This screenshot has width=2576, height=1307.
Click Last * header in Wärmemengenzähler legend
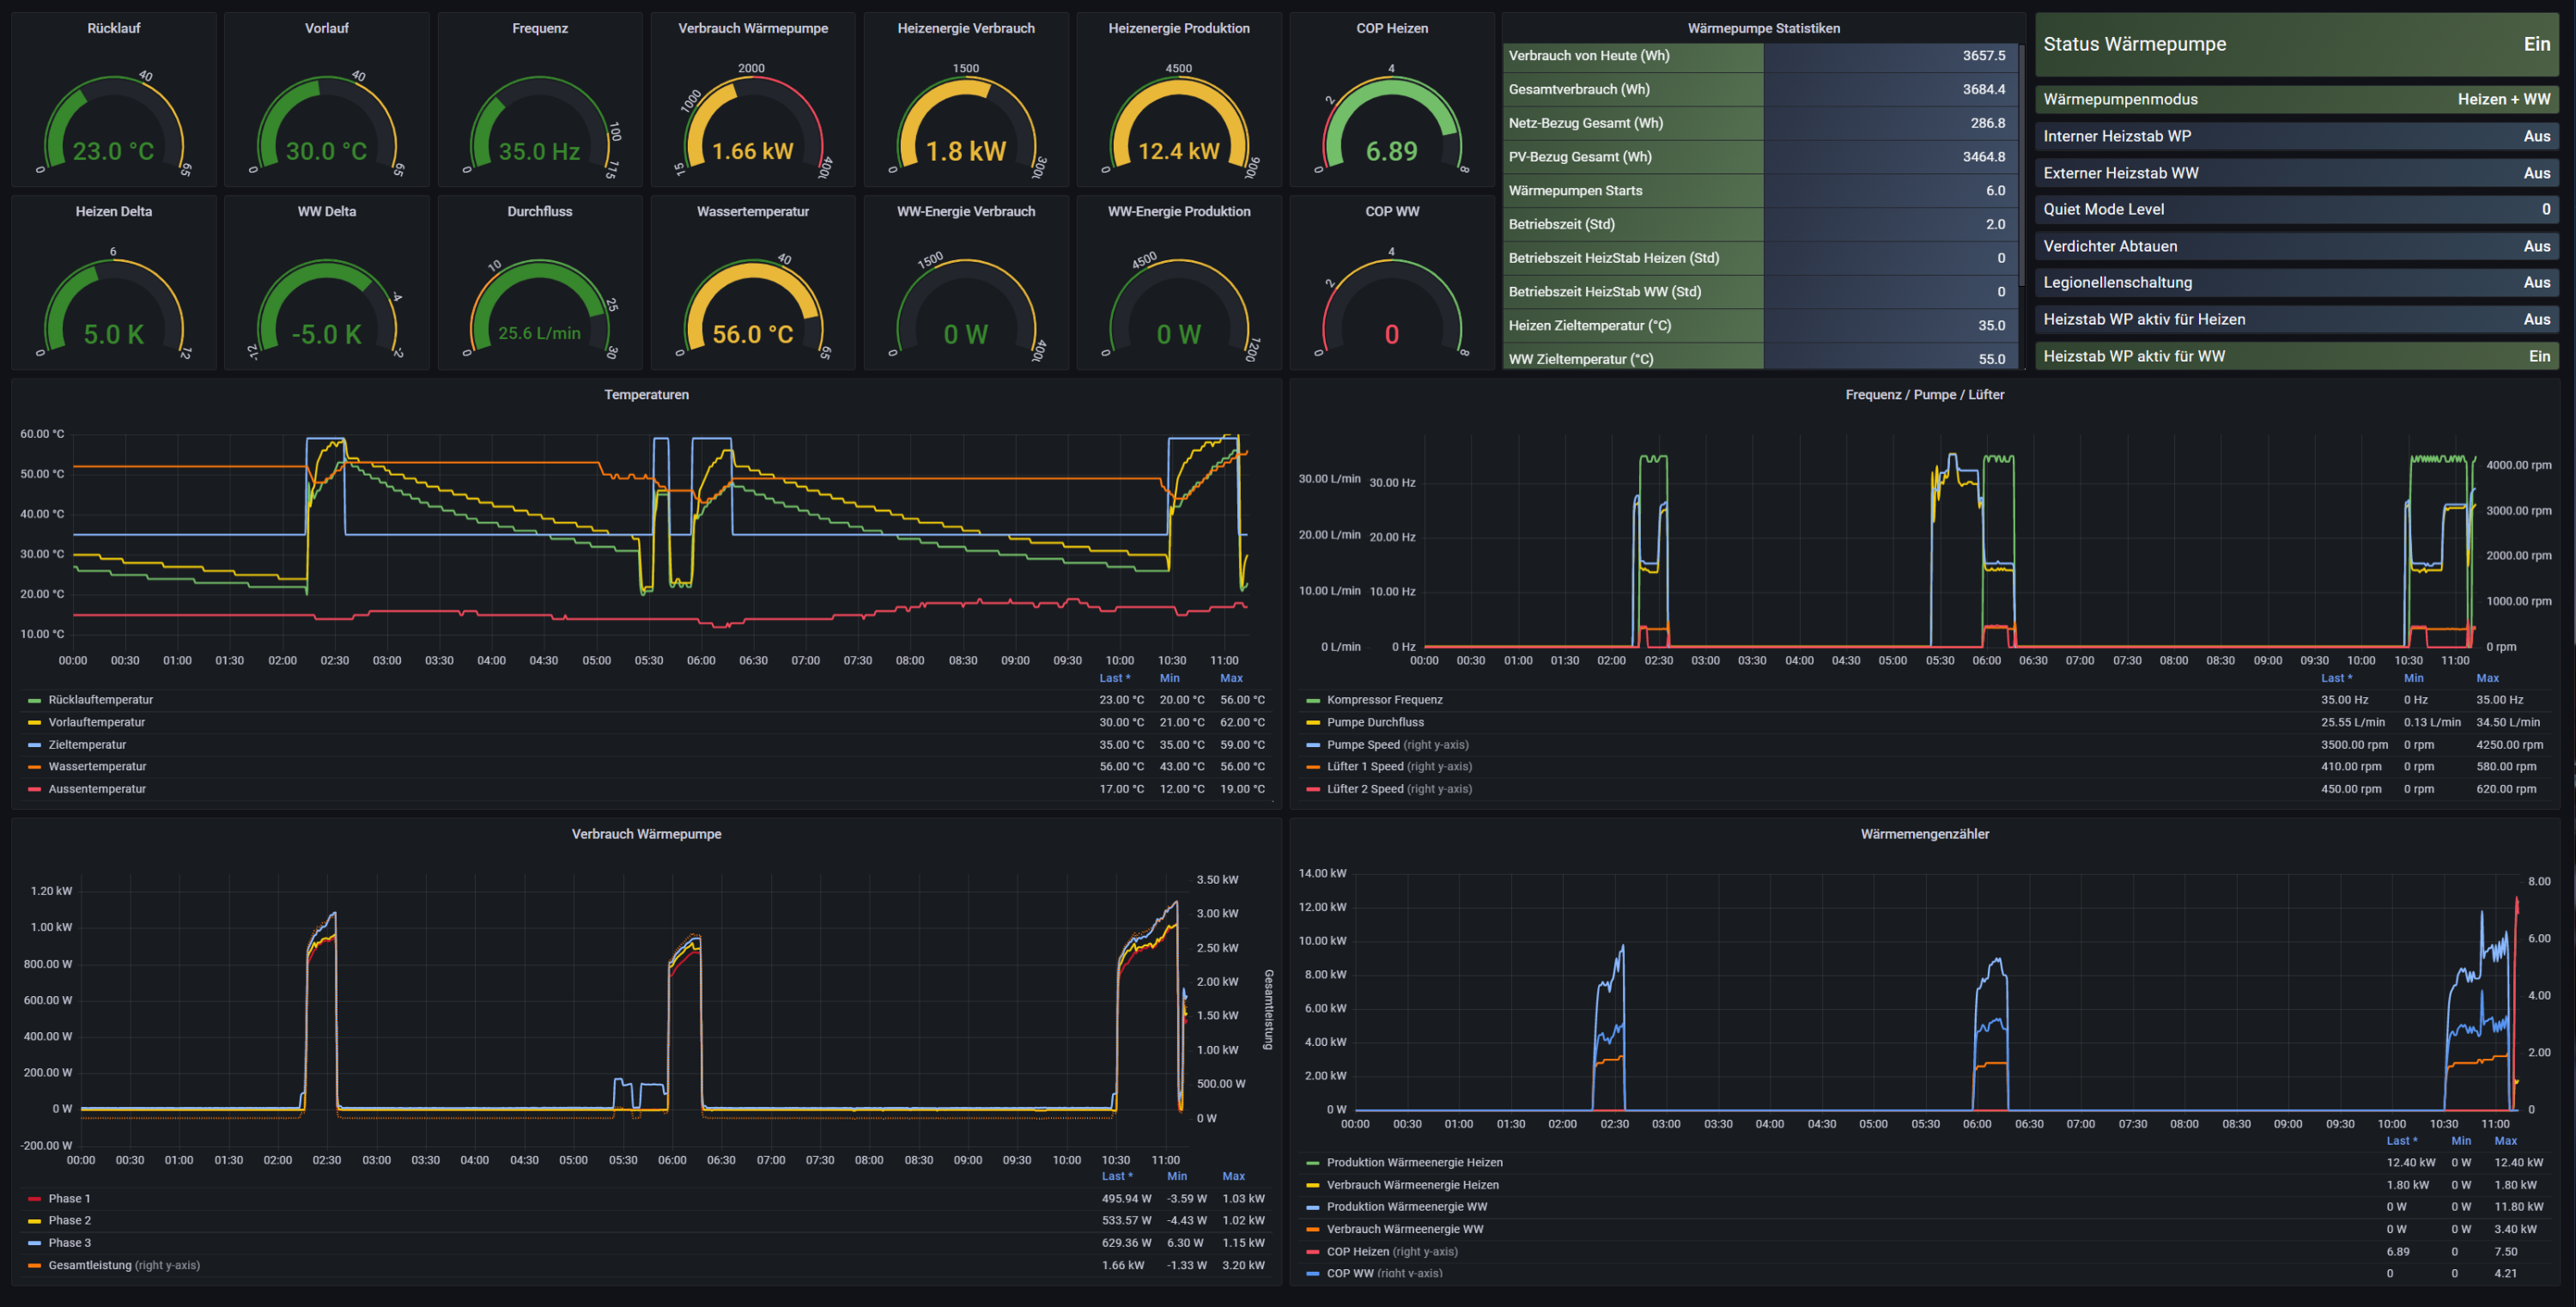2401,1141
